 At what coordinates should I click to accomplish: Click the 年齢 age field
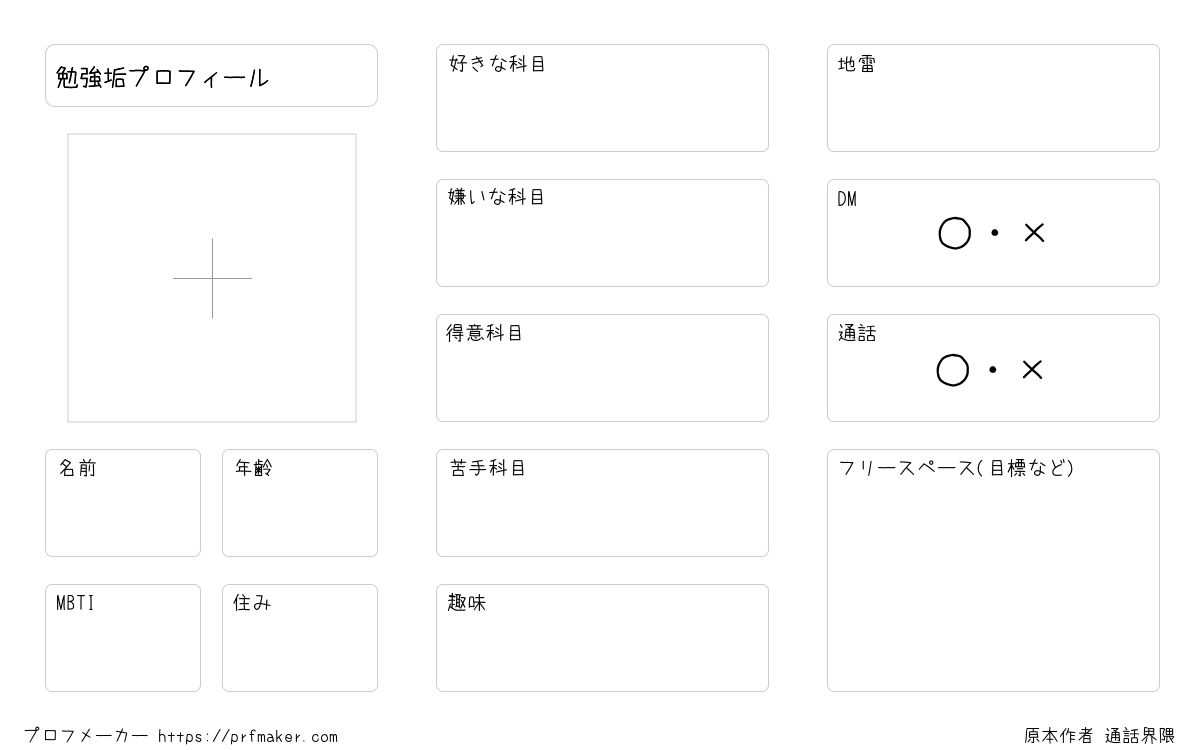[300, 503]
